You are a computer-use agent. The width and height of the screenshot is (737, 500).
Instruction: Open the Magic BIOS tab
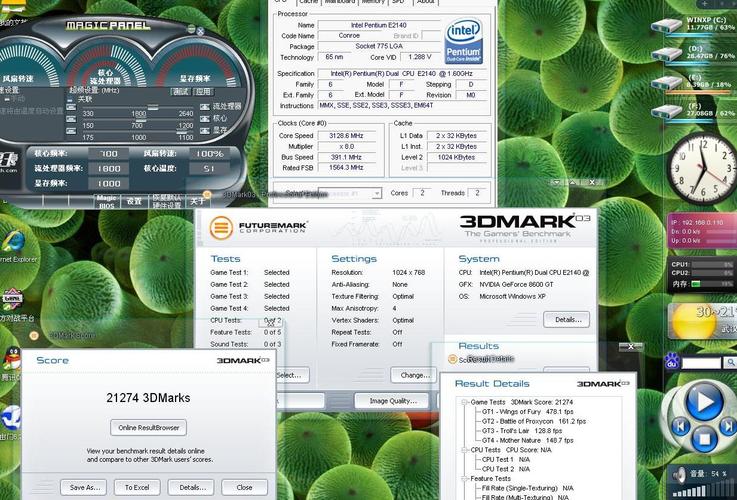coord(107,202)
